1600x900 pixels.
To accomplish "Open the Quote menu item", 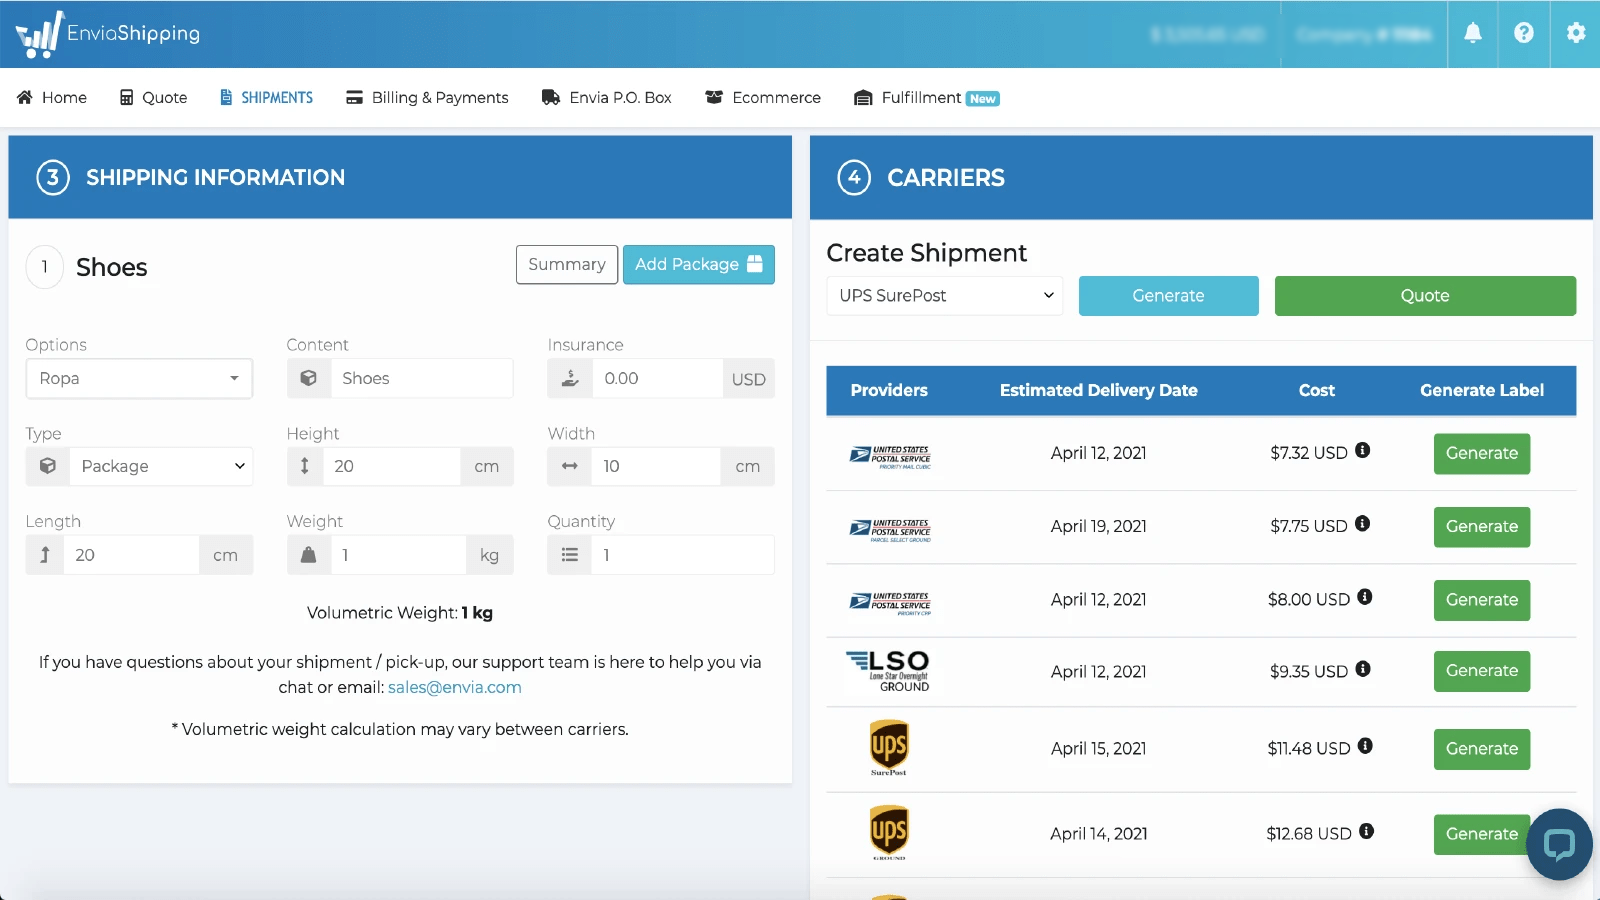I will 153,97.
